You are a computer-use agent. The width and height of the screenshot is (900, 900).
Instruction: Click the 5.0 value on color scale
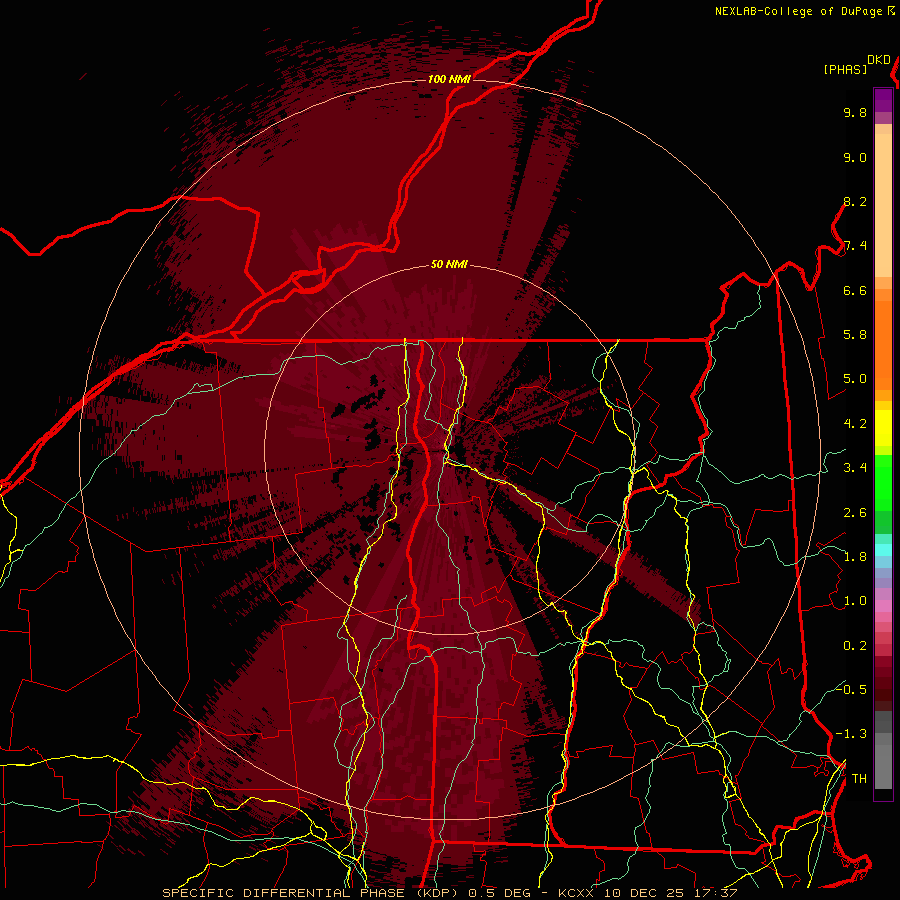point(855,379)
